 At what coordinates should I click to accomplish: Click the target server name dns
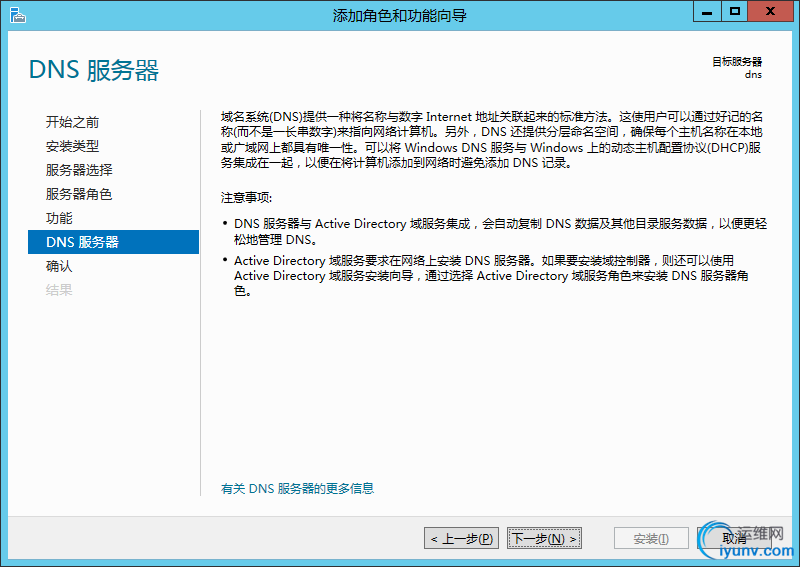coord(753,75)
